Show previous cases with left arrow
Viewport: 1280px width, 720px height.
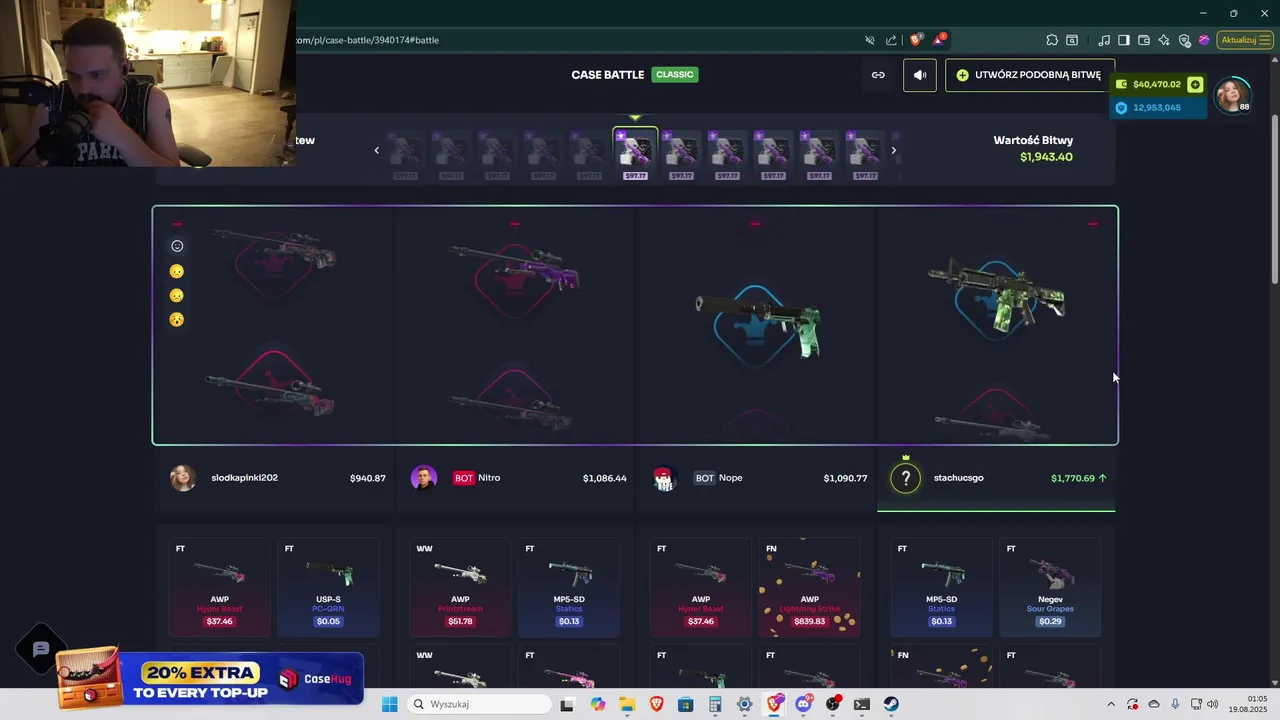pos(377,151)
